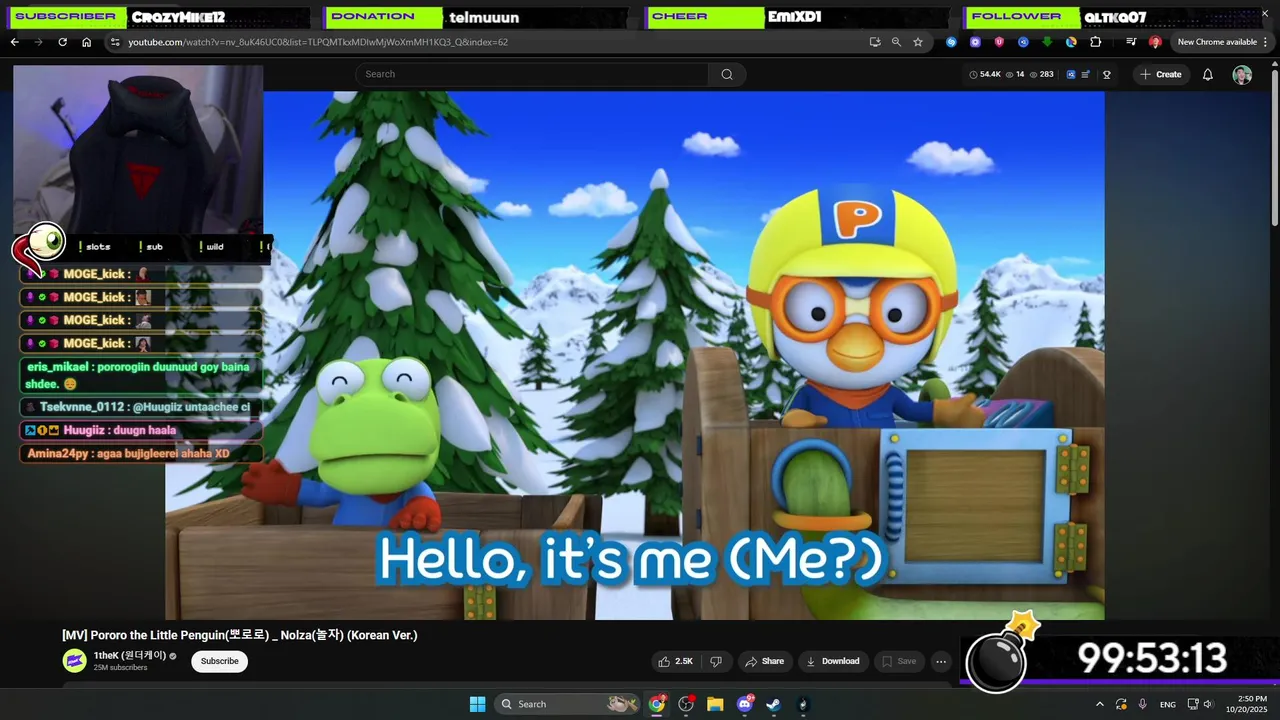Bookmark this page with the star icon
This screenshot has width=1280, height=720.
point(918,42)
